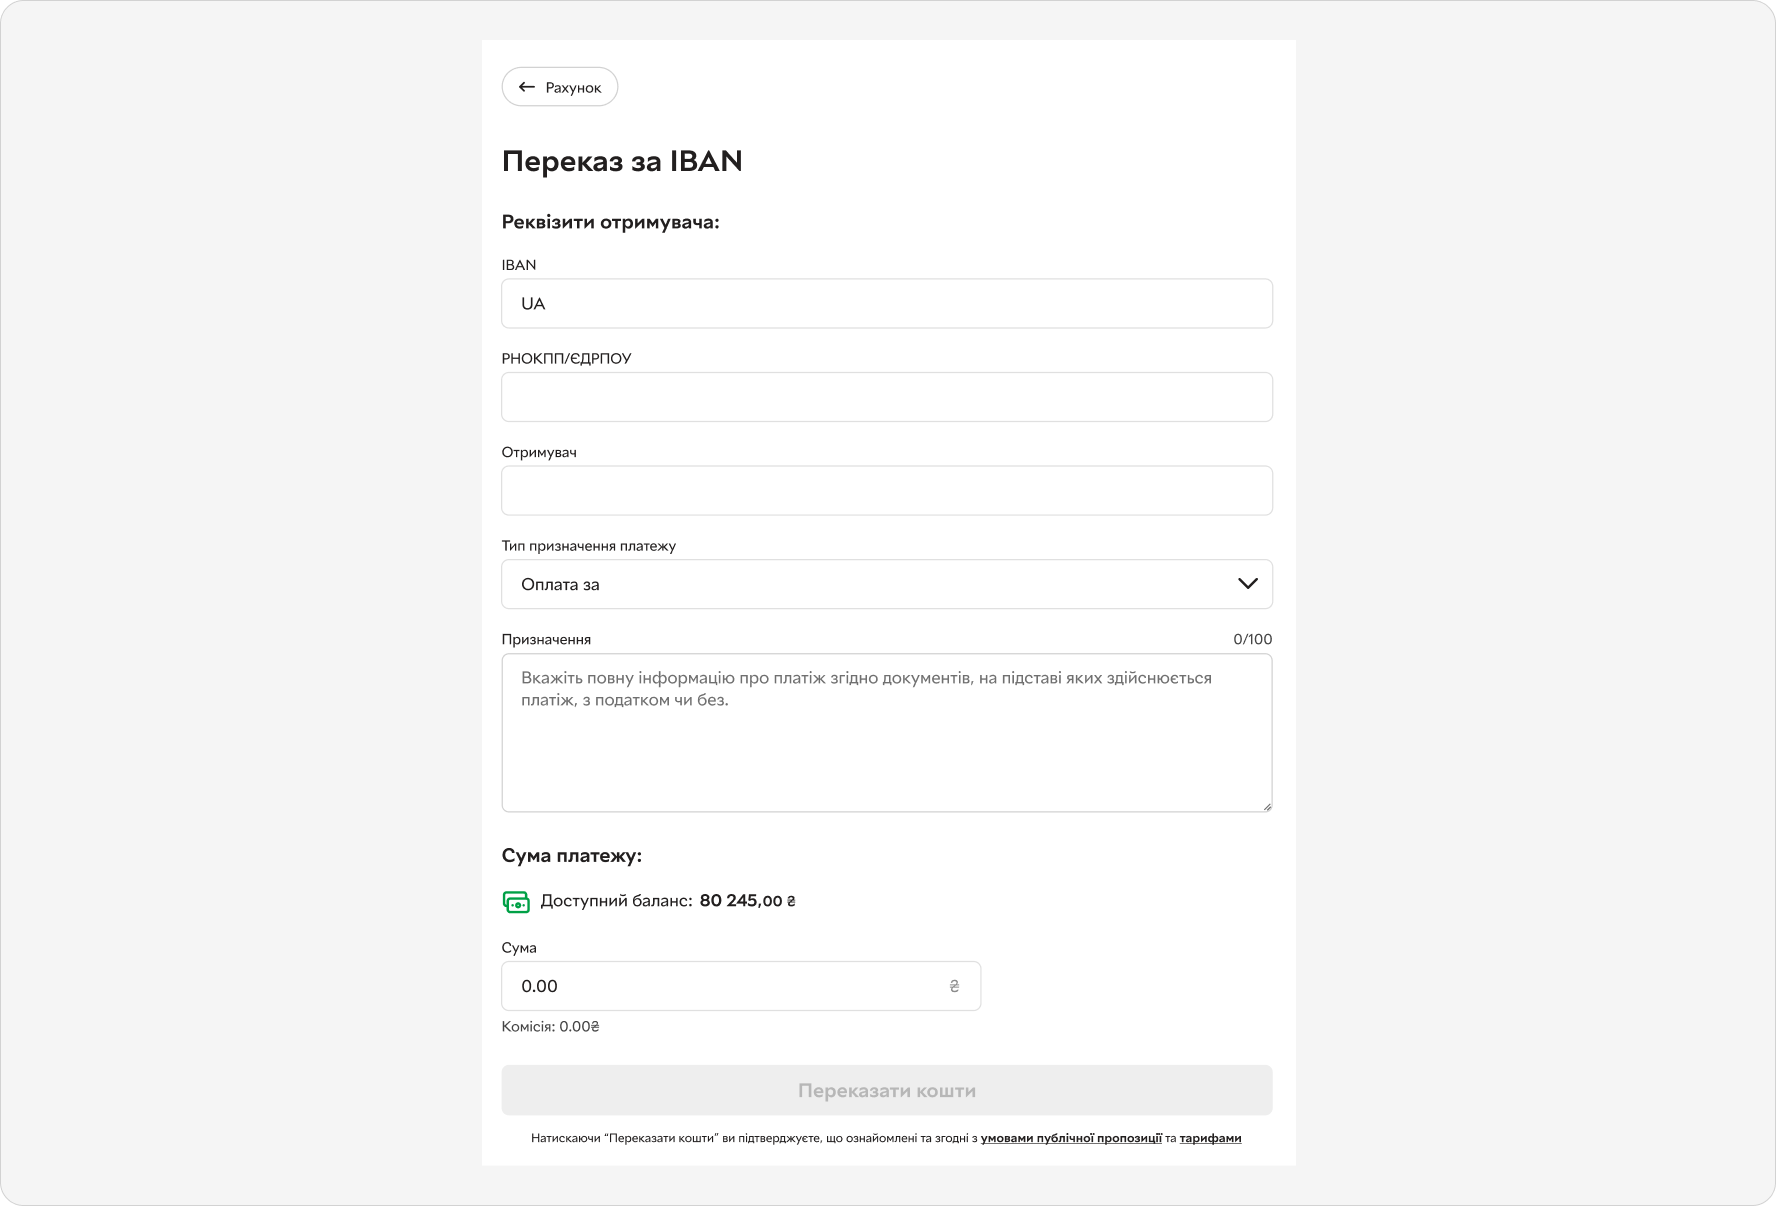Click the hryvnia symbol in the Сума field
This screenshot has width=1776, height=1206.
point(954,986)
